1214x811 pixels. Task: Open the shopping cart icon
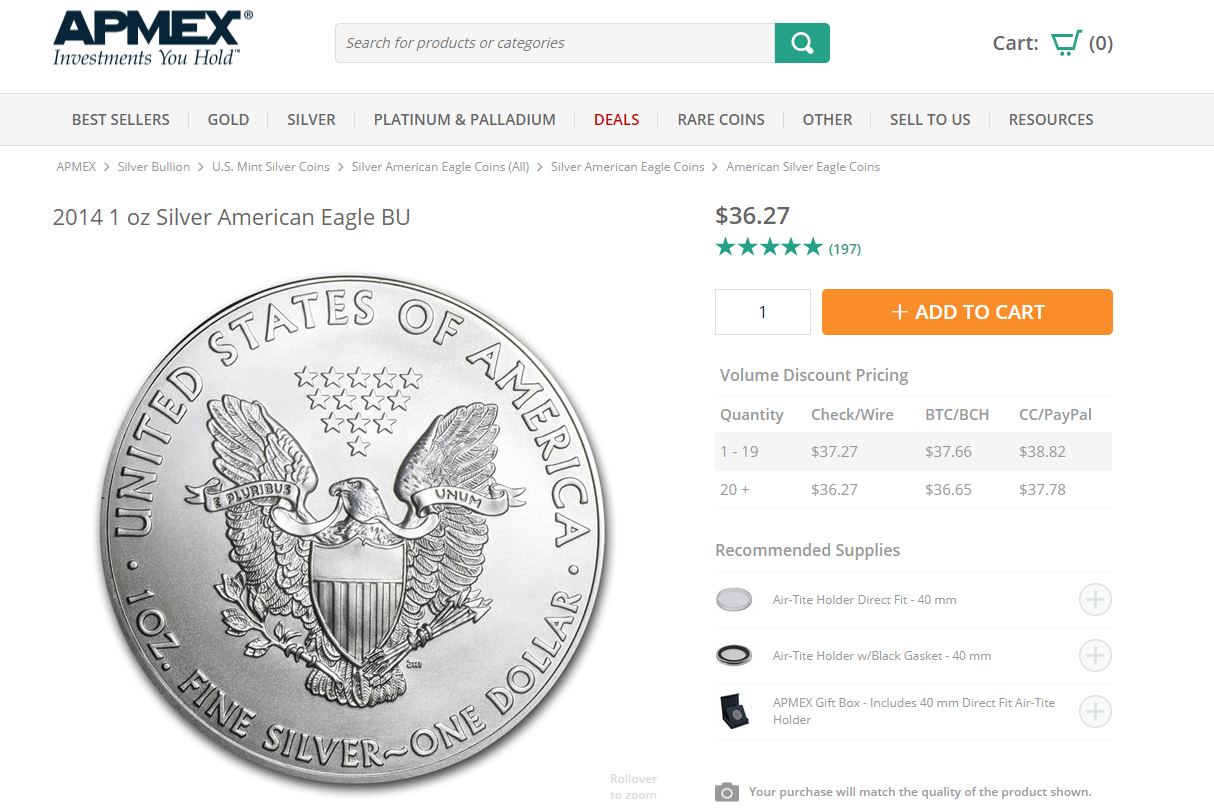pos(1066,43)
